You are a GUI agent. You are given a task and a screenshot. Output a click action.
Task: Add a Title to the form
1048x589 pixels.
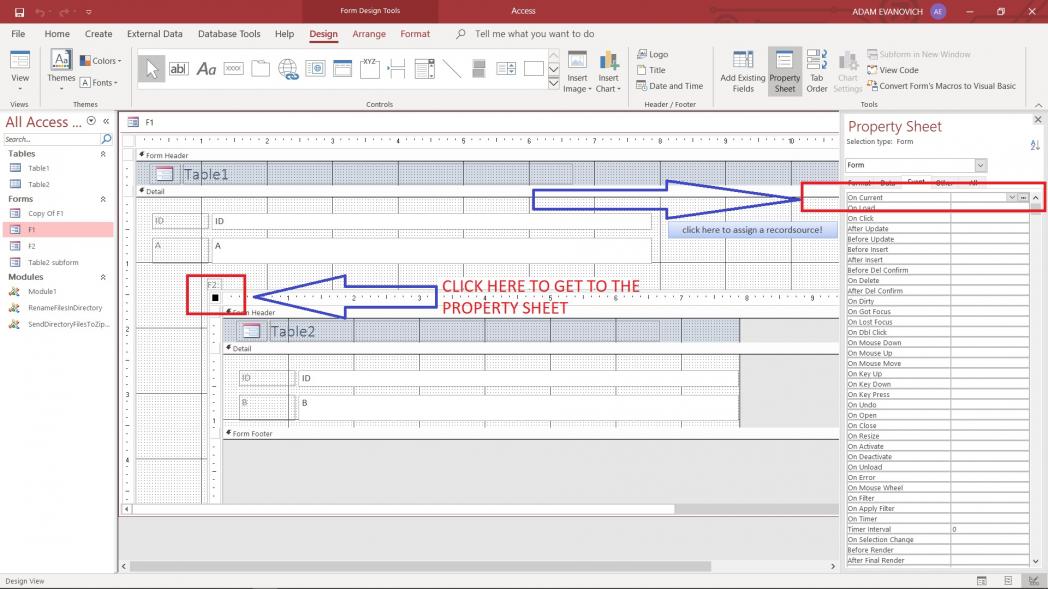coord(651,70)
